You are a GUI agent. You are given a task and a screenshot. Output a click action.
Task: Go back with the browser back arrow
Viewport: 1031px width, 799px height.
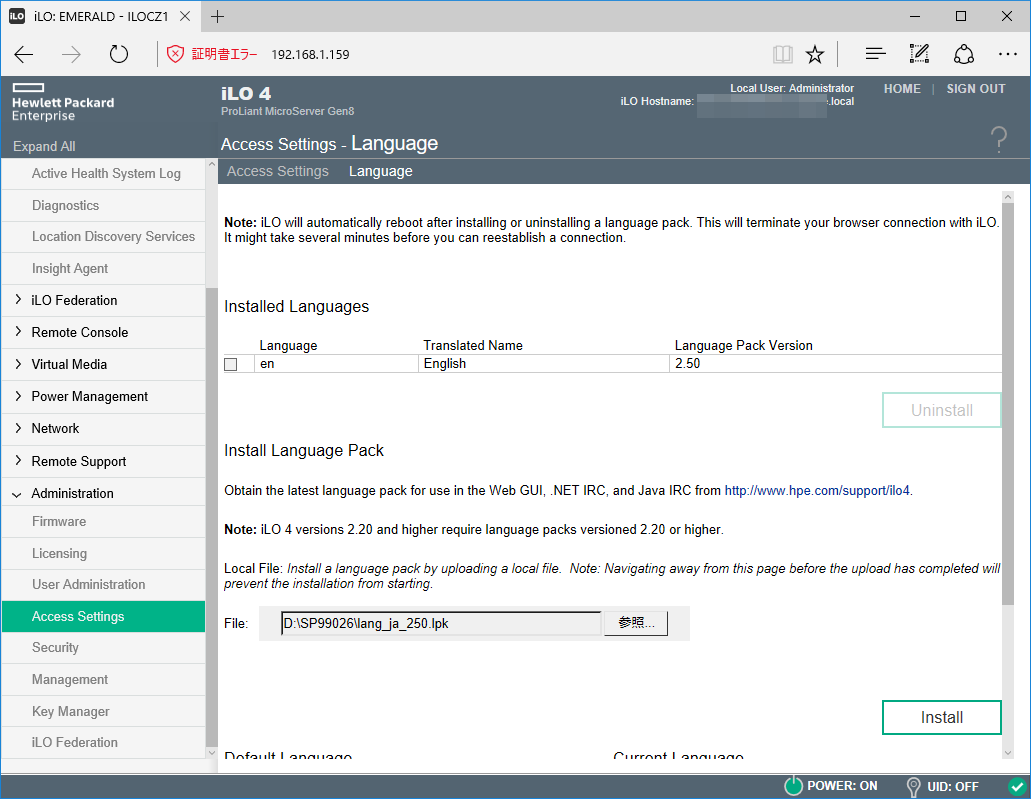pos(24,54)
